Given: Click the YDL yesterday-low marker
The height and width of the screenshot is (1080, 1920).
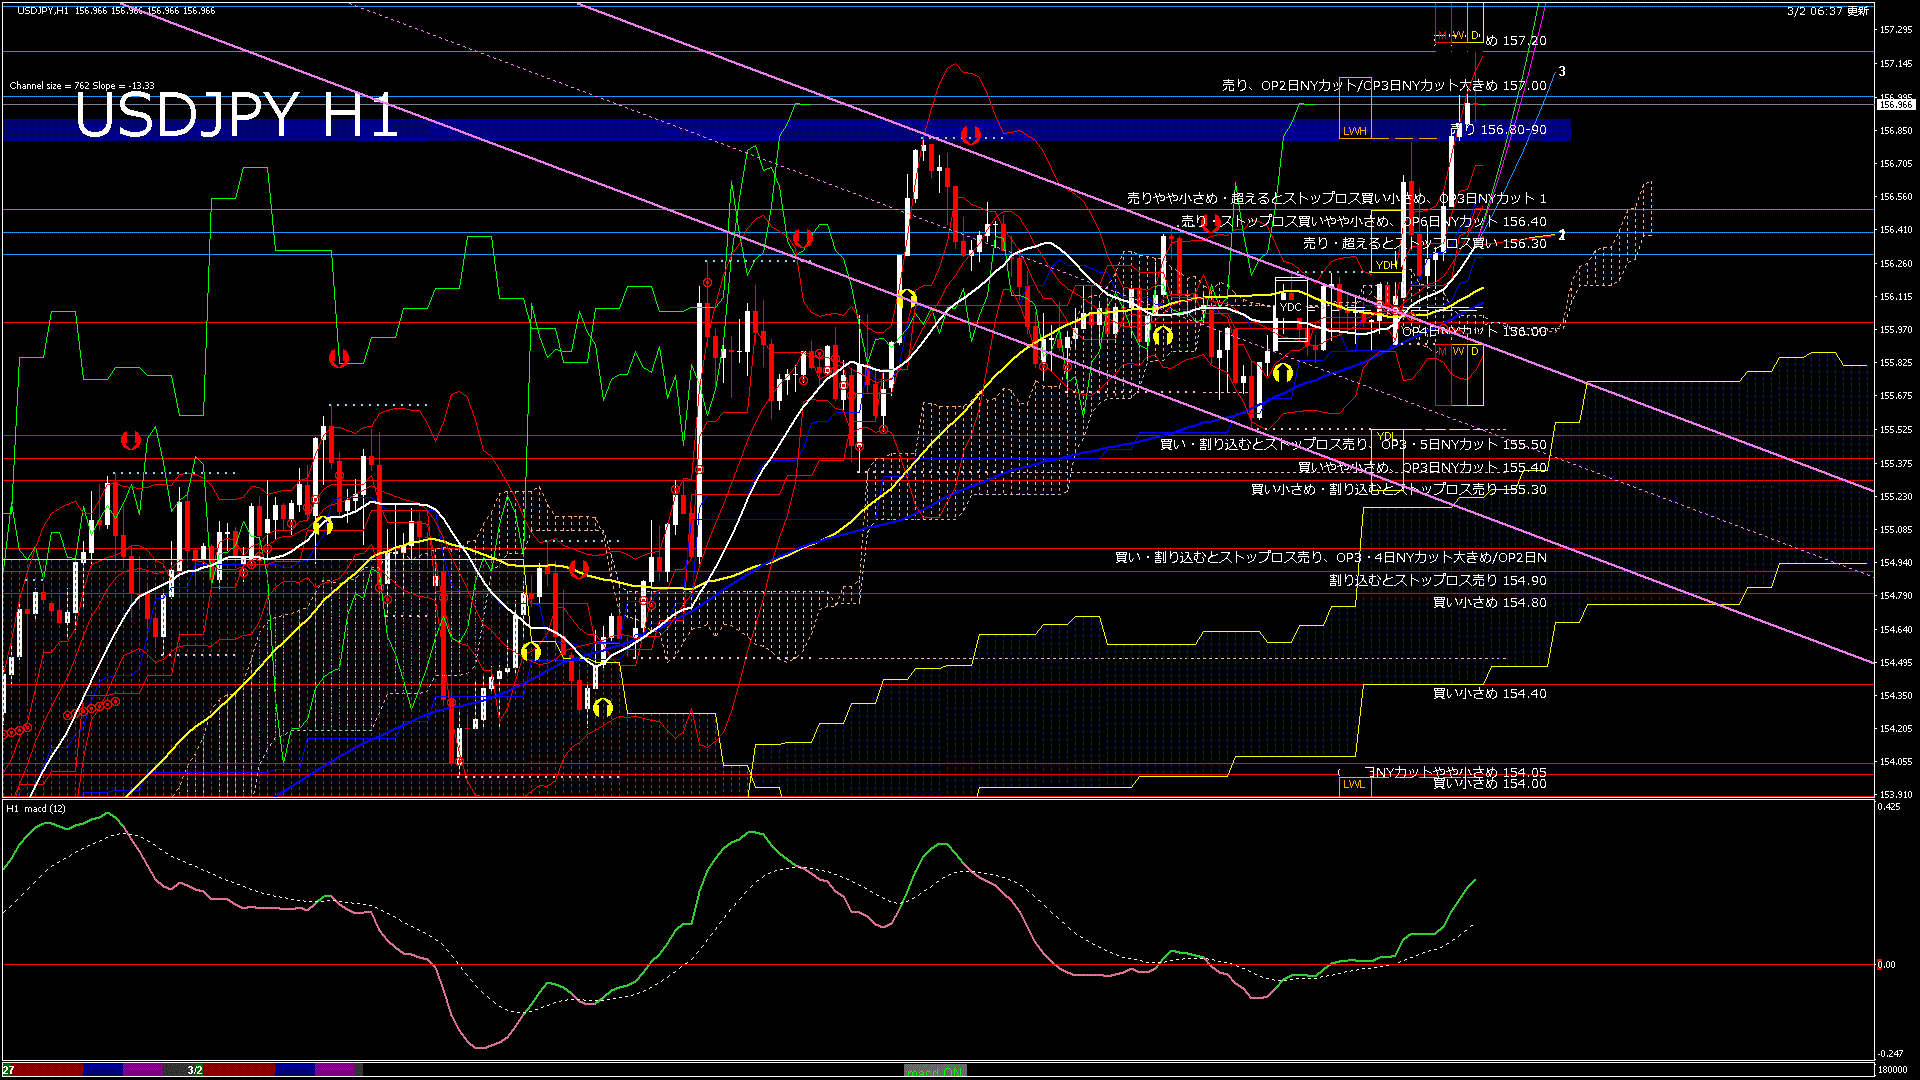Looking at the screenshot, I should [1386, 436].
